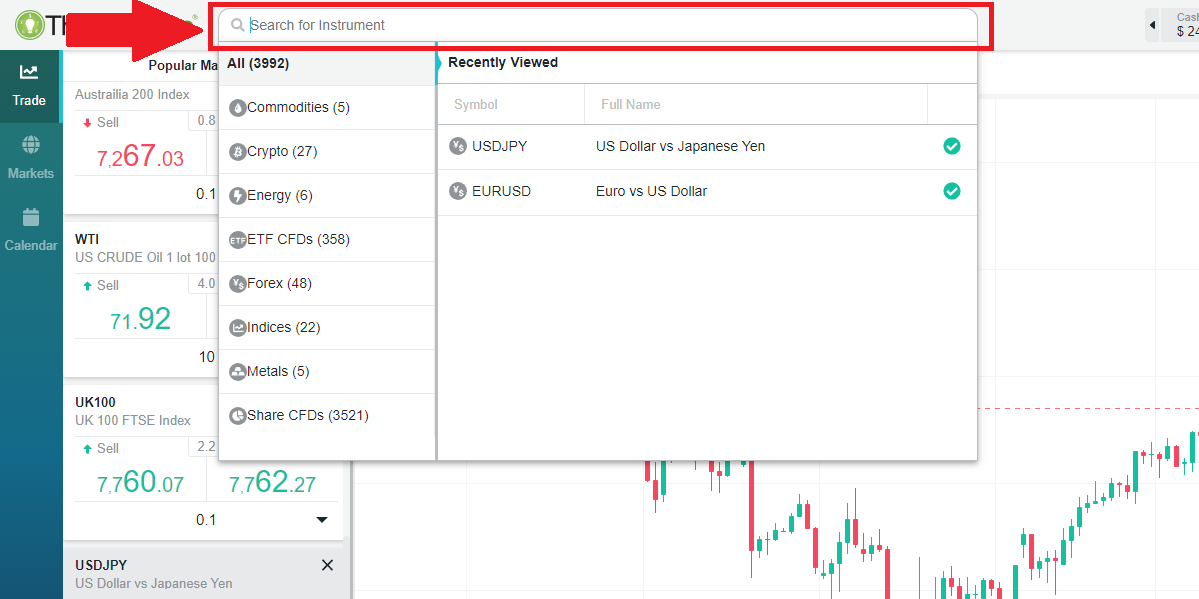
Task: Open the Indices (22) category
Action: pyautogui.click(x=327, y=327)
